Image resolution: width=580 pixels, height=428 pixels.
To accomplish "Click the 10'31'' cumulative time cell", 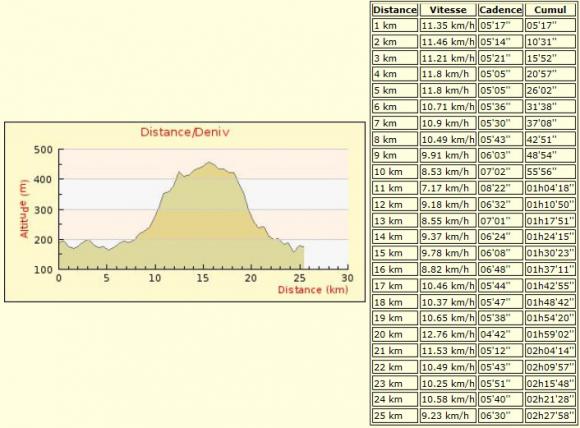I will click(x=550, y=42).
